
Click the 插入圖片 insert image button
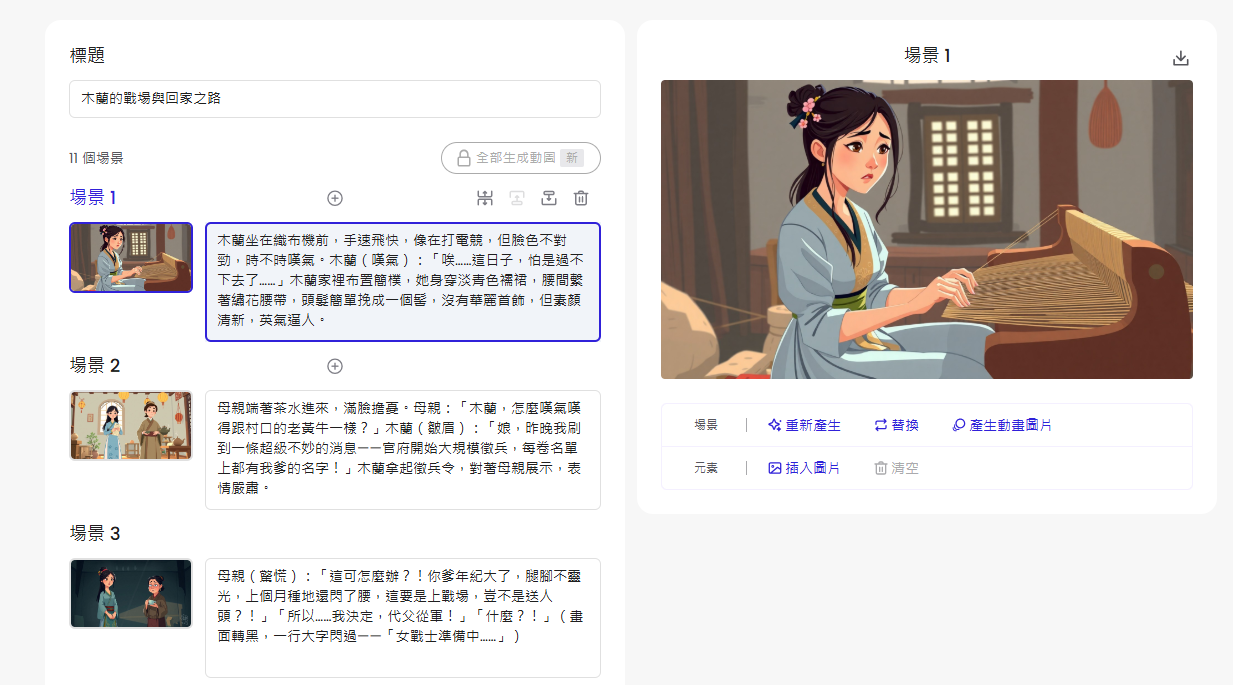[804, 468]
